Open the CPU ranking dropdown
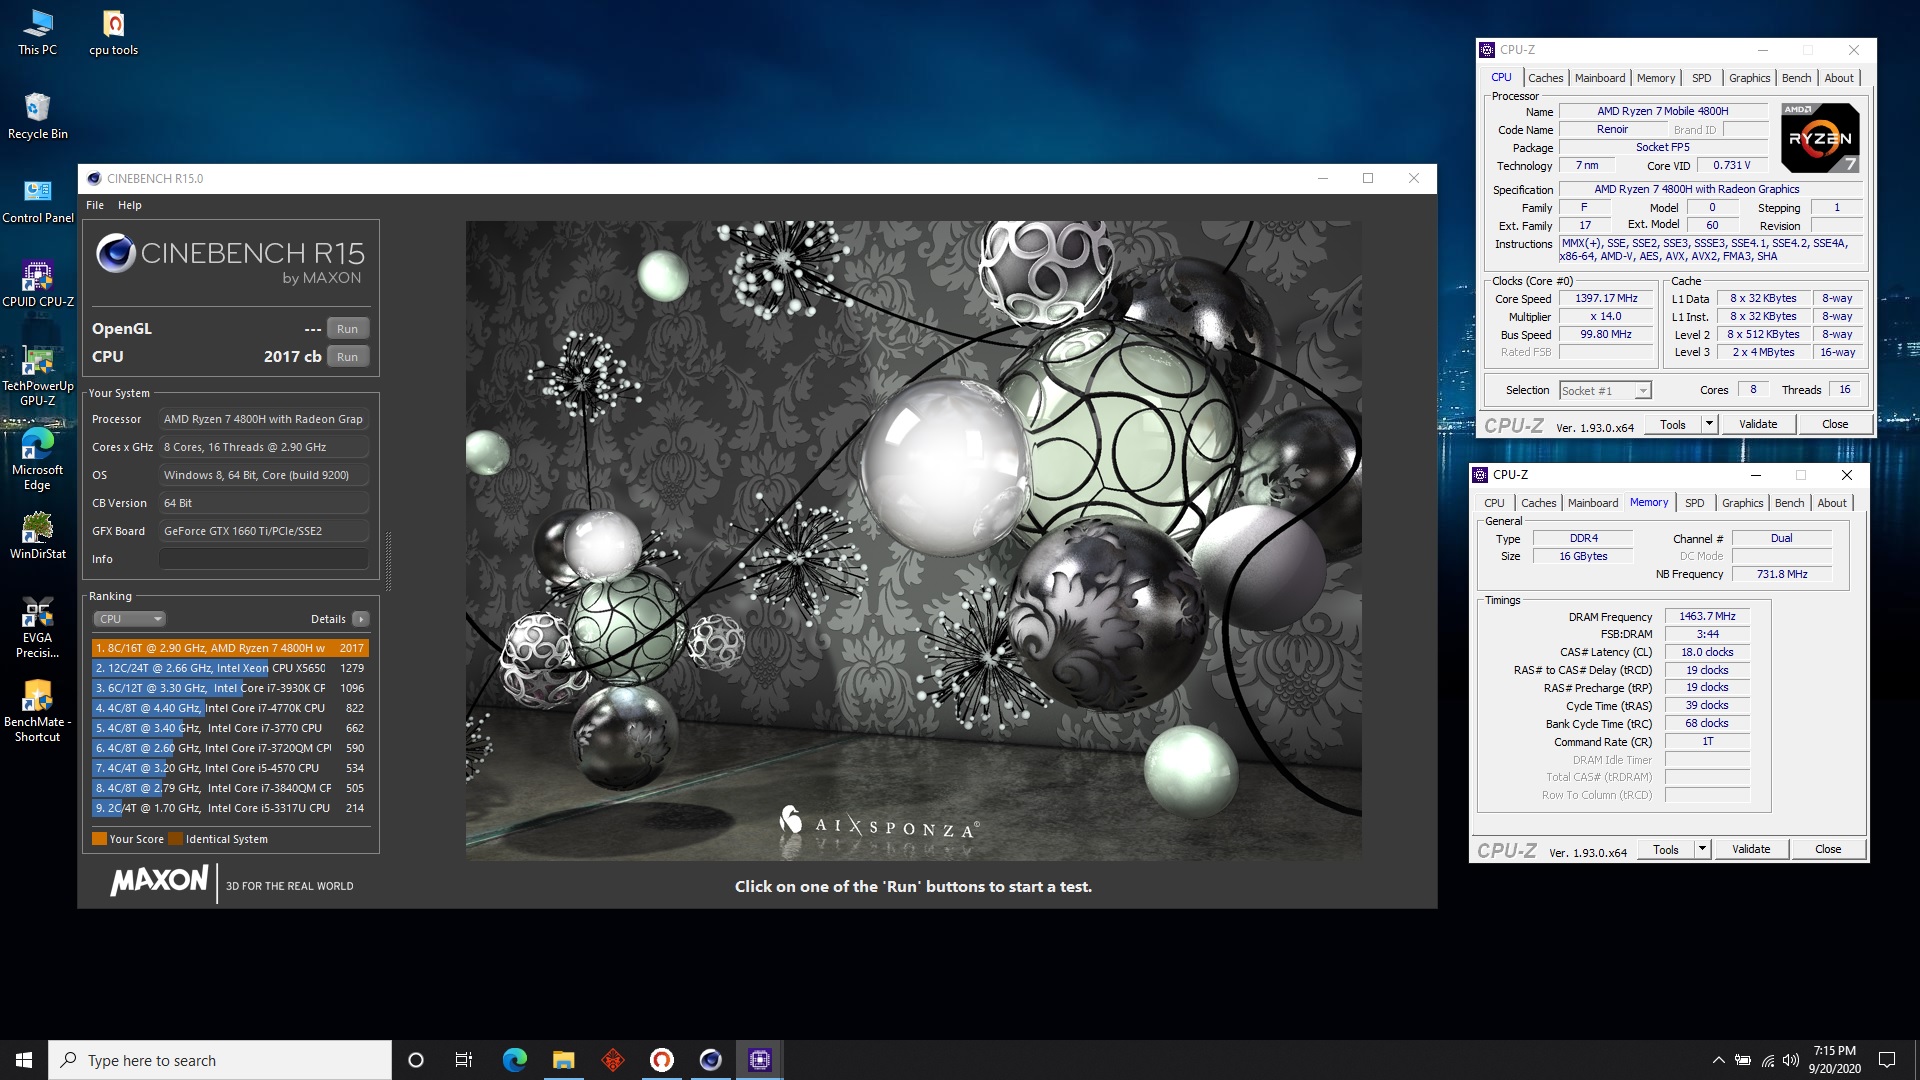Screen dimensions: 1920x1080 tap(129, 619)
